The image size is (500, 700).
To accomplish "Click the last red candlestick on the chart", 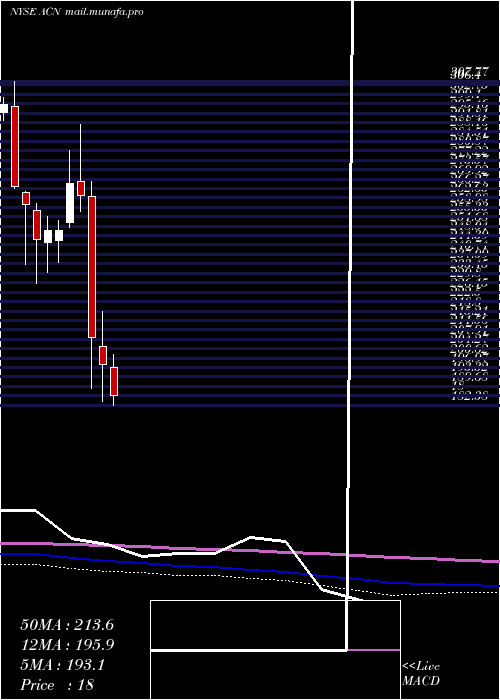I will (114, 381).
